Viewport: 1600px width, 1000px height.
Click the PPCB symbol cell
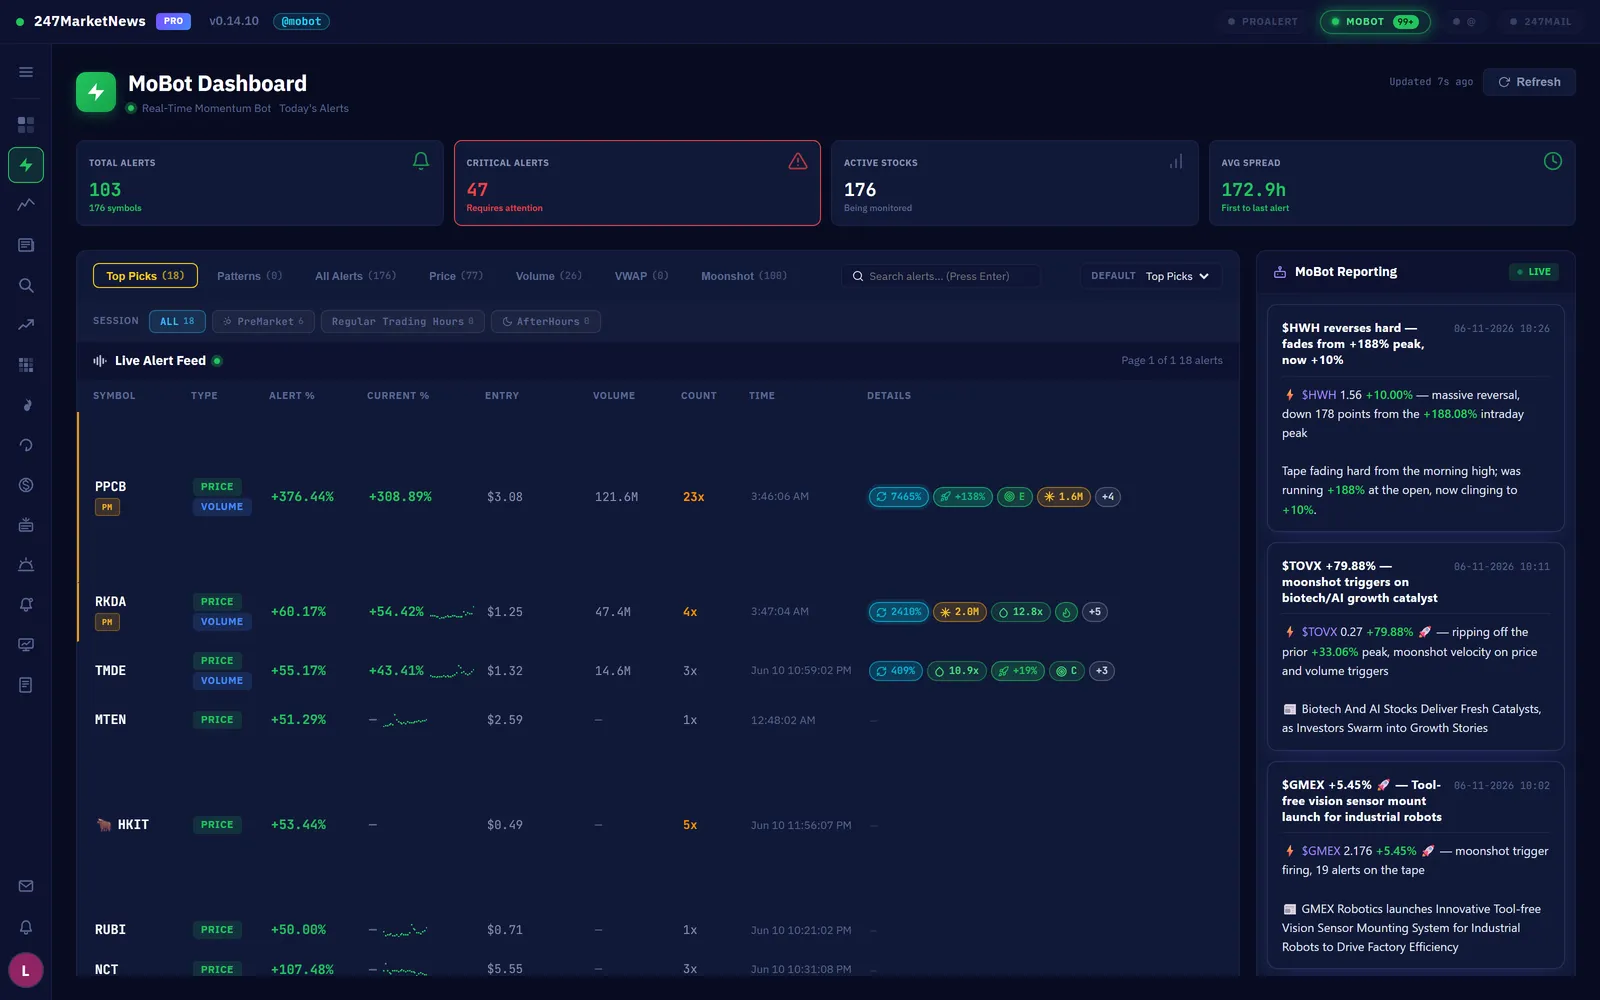point(110,487)
